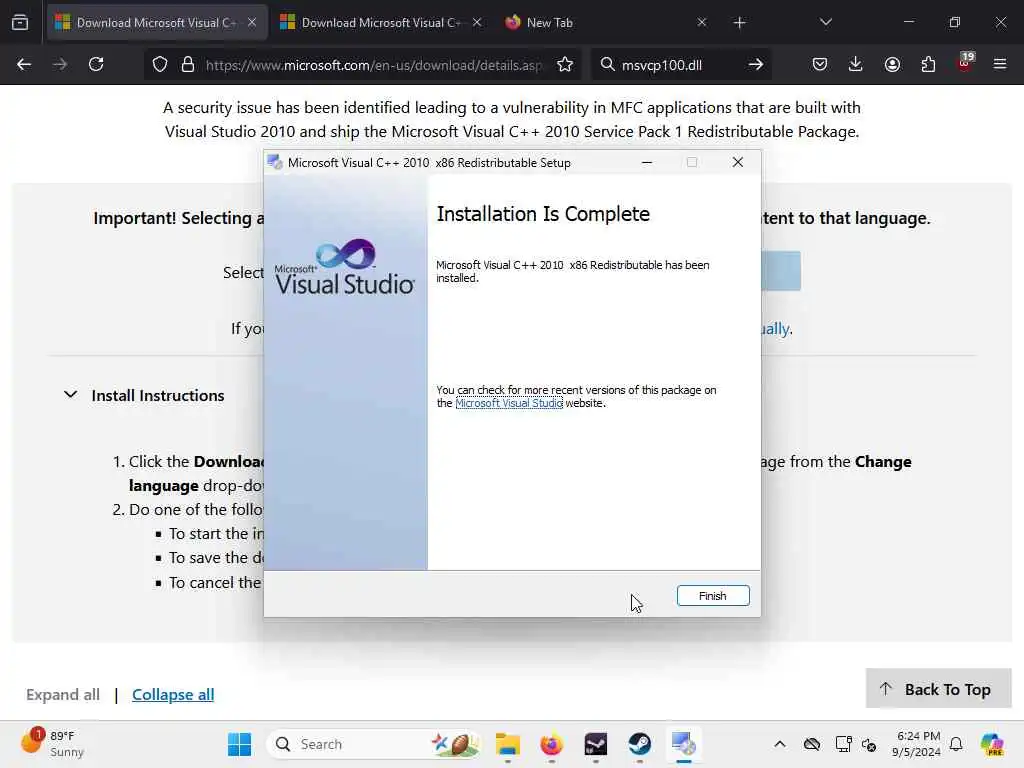Open the Firefox hamburger menu
This screenshot has width=1024, height=768.
[x=1000, y=65]
